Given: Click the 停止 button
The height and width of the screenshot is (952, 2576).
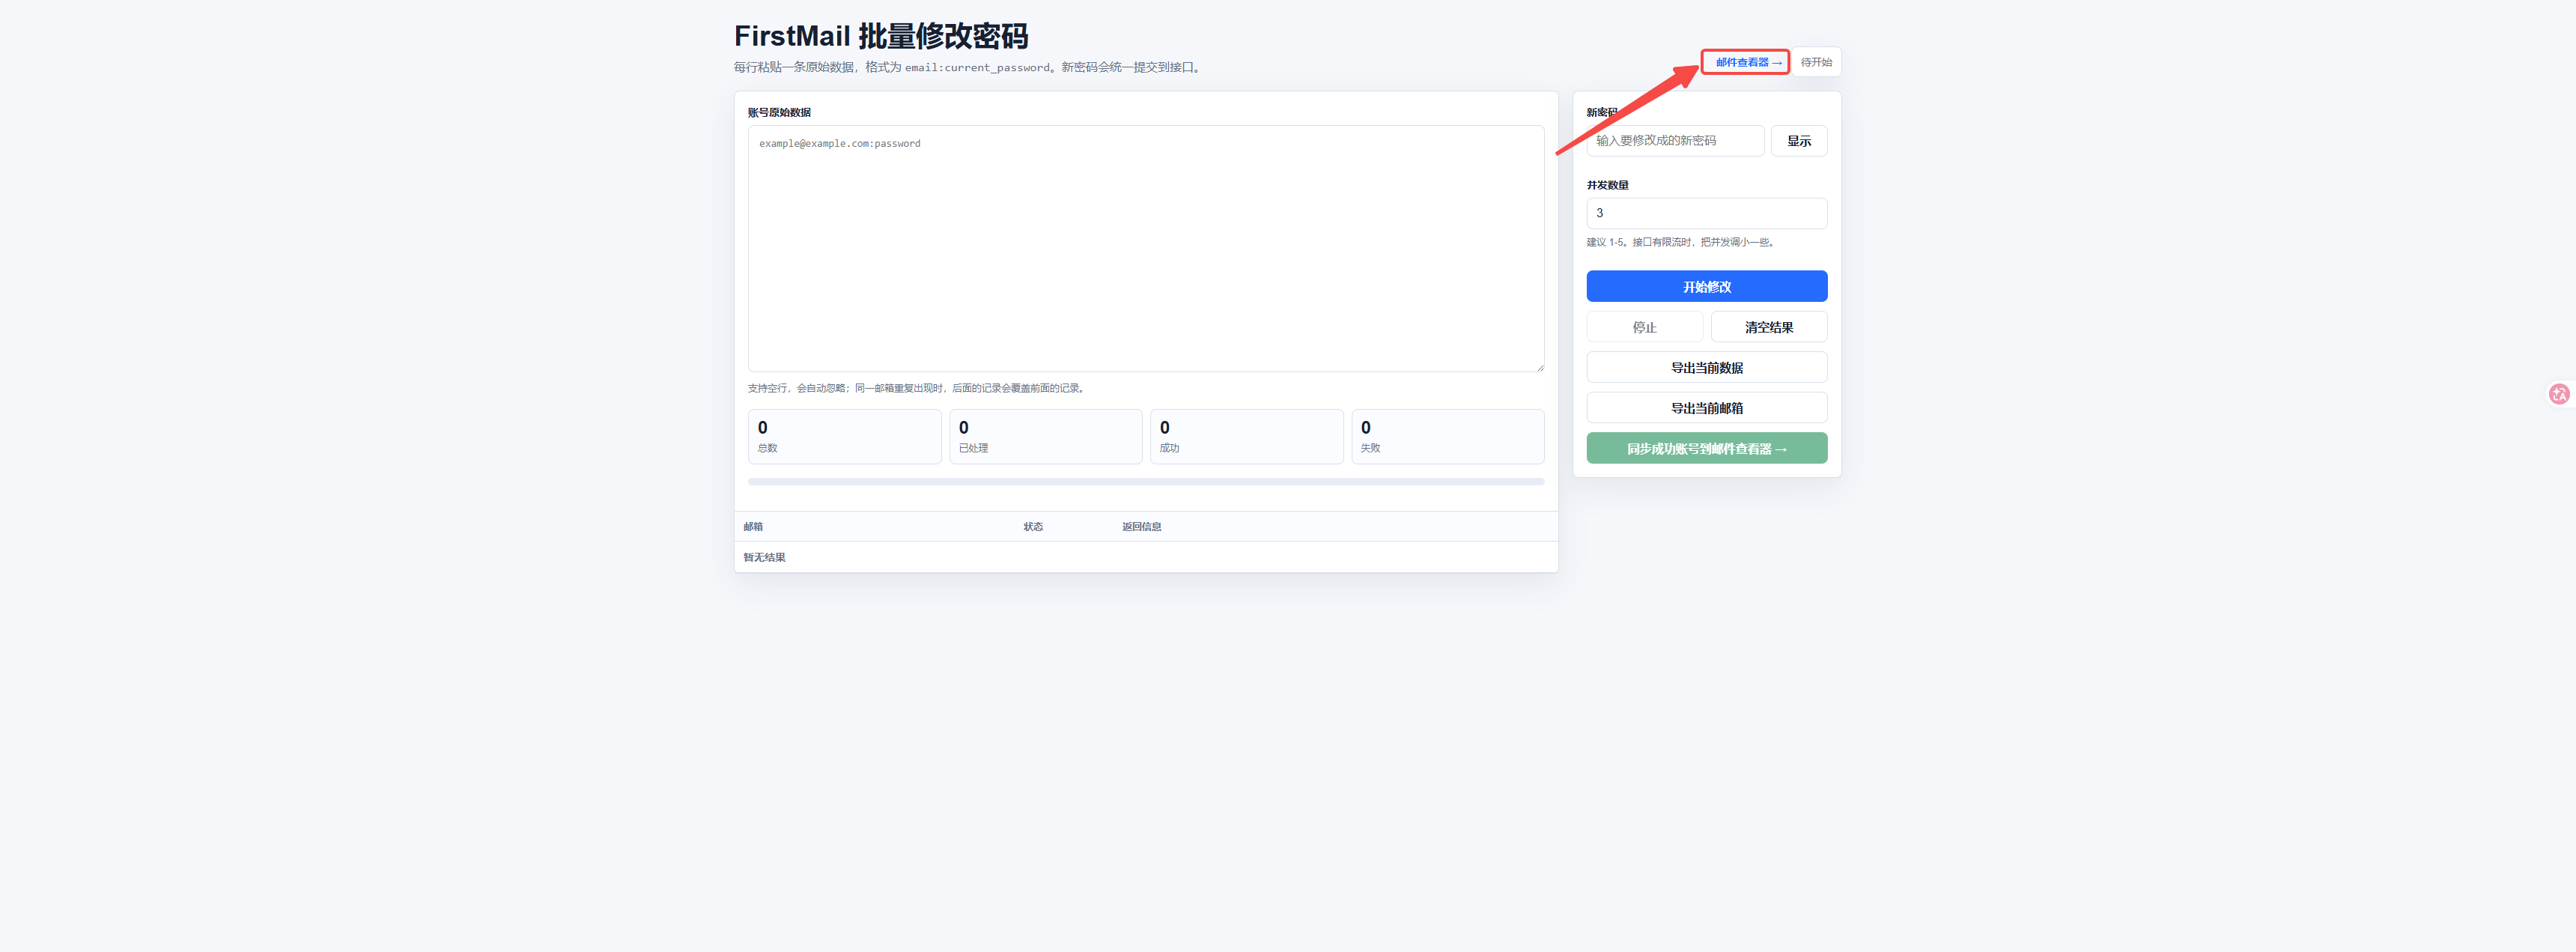Looking at the screenshot, I should (1644, 327).
